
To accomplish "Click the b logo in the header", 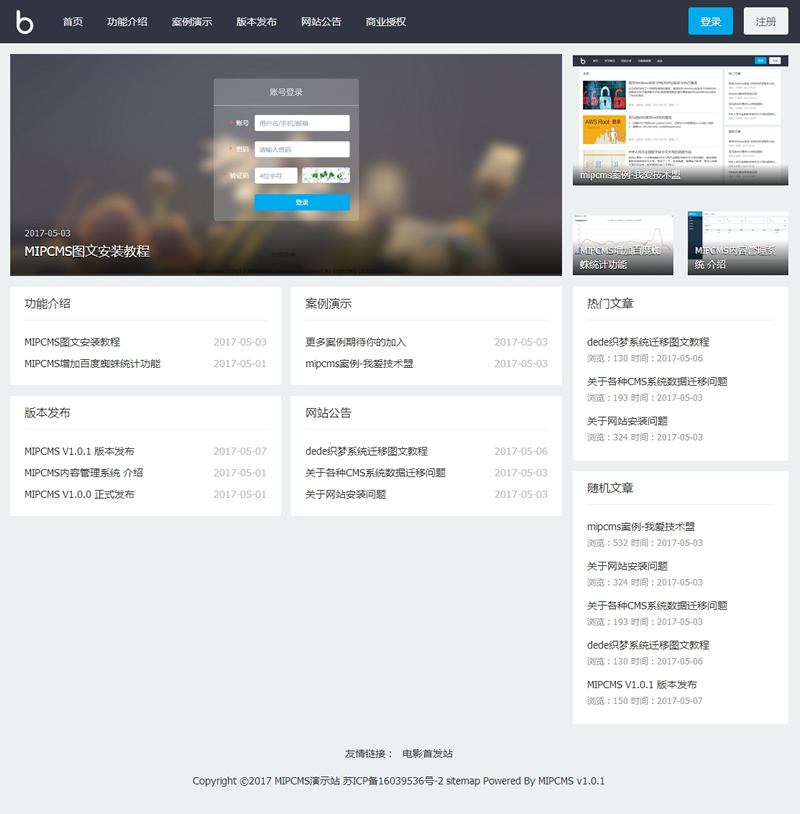I will click(24, 22).
